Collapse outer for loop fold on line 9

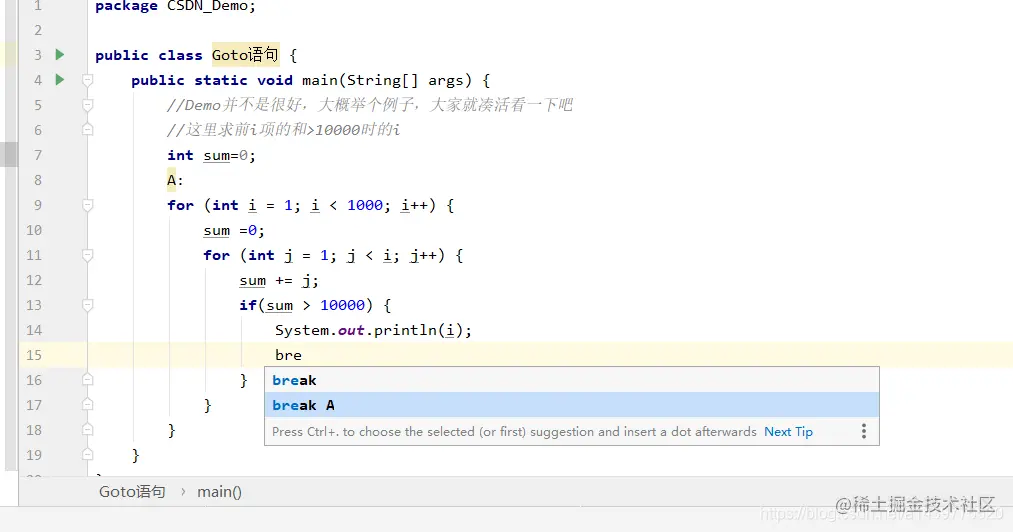87,206
